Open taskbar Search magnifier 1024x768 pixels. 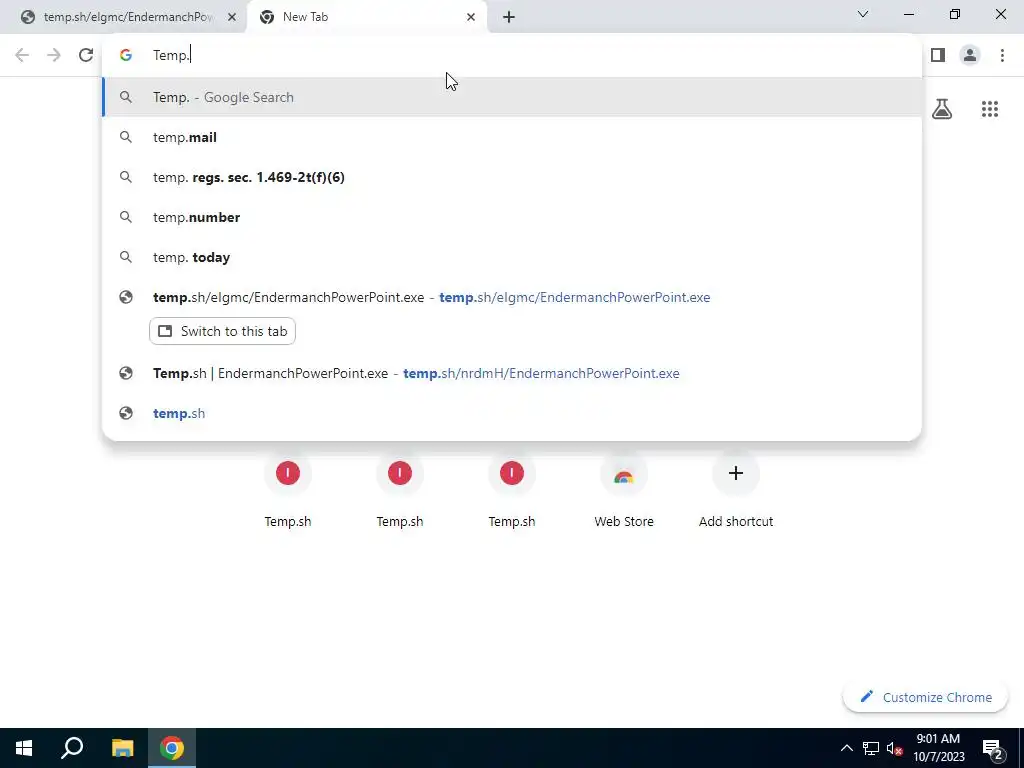(72, 748)
